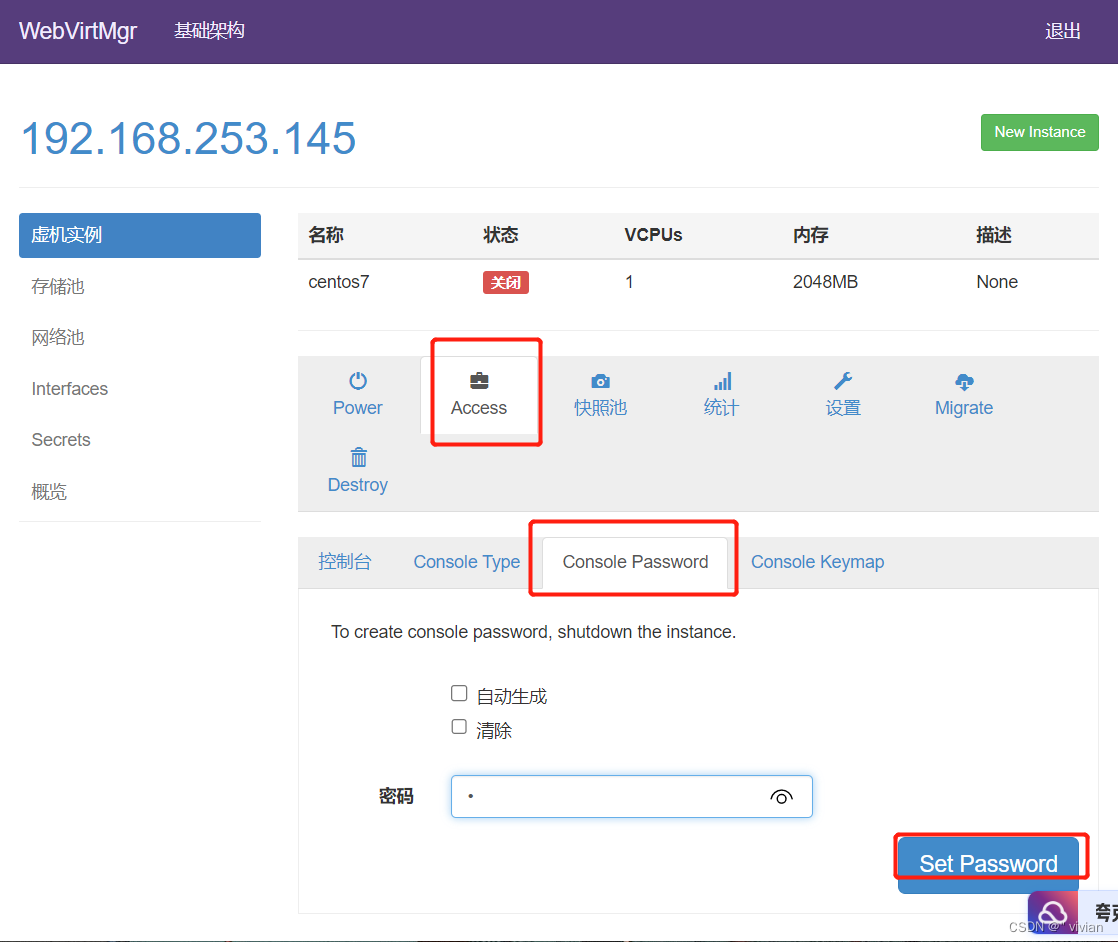The image size is (1118, 942).
Task: Click the Set Password button
Action: (x=988, y=864)
